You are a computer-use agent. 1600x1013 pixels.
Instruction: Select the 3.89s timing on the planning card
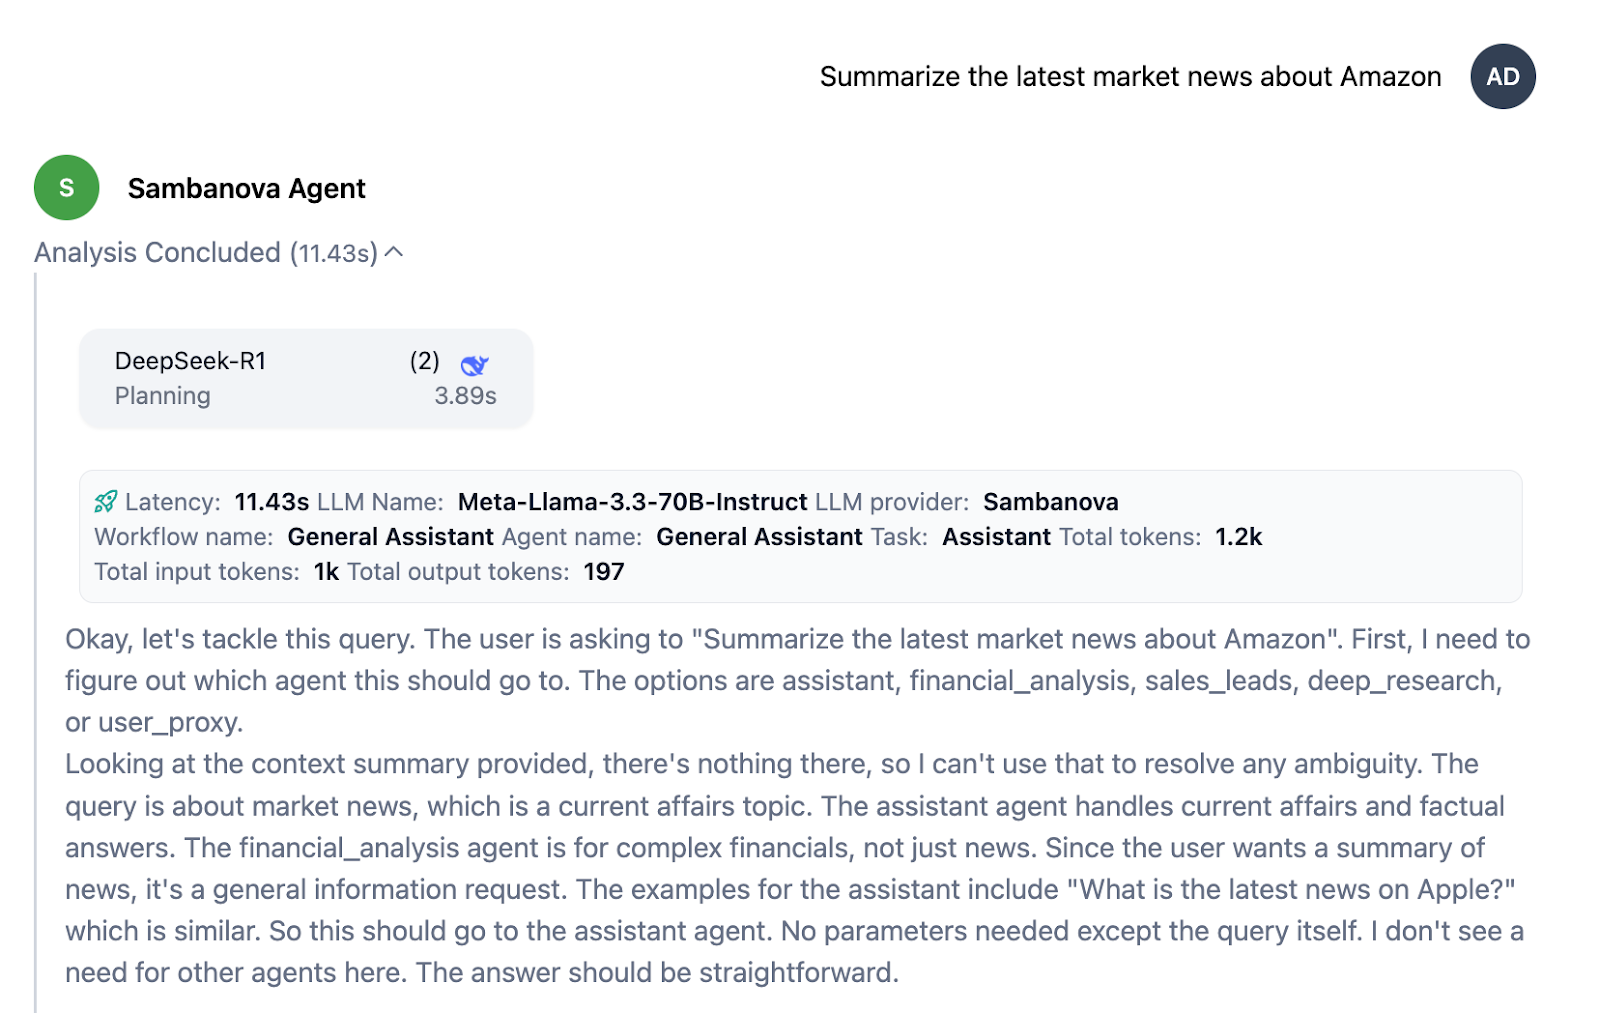(465, 395)
